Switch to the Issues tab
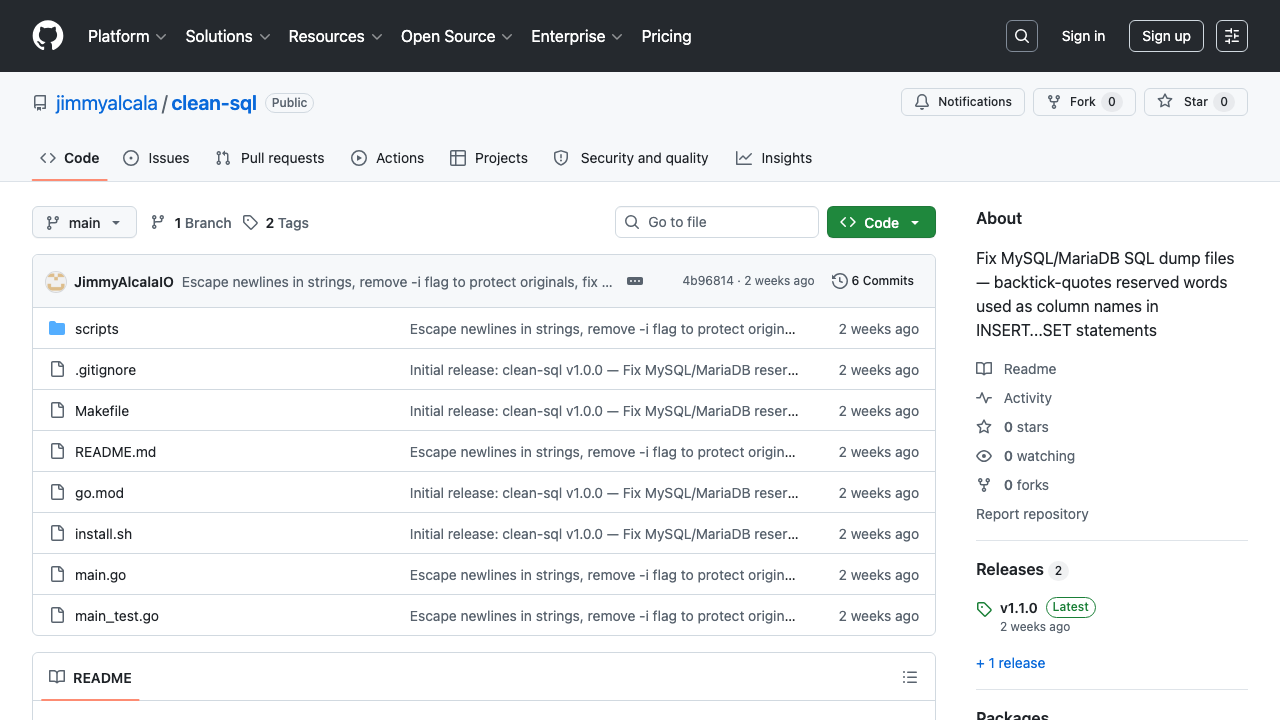The image size is (1280, 720). [157, 158]
